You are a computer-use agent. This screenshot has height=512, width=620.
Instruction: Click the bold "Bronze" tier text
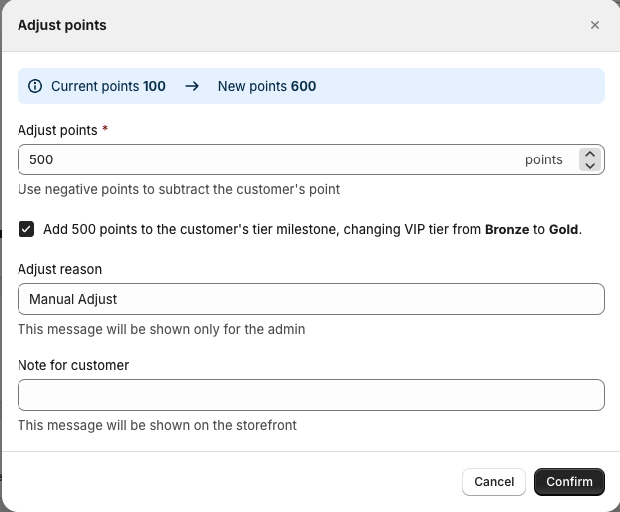click(x=507, y=229)
